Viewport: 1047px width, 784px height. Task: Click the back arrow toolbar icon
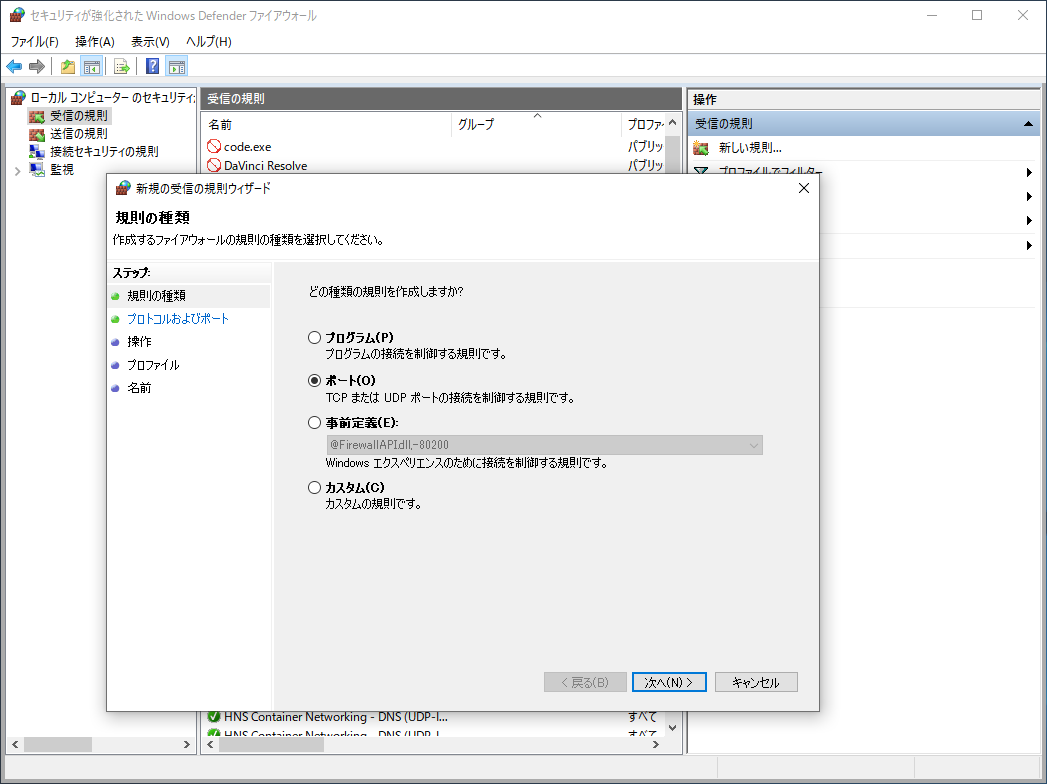point(14,67)
